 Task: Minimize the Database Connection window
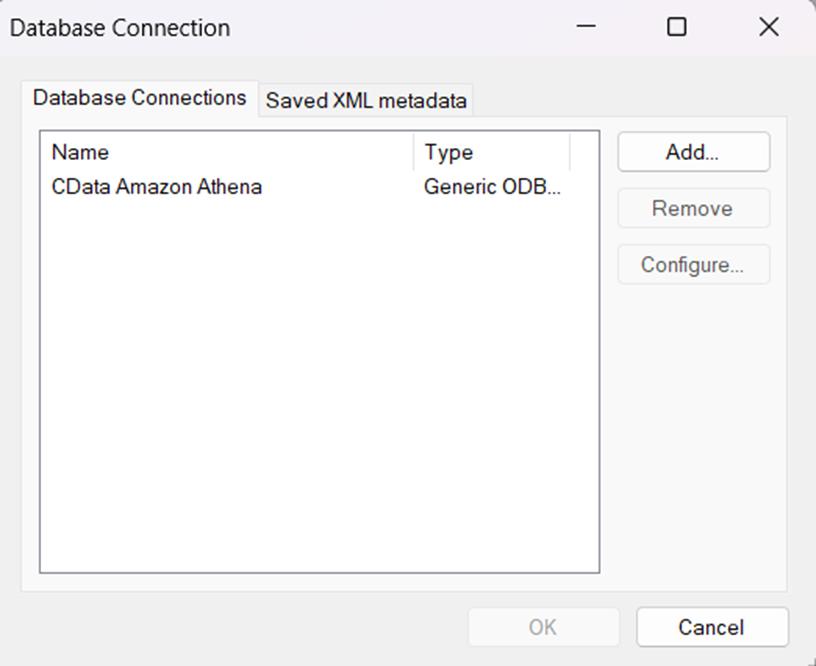[x=586, y=27]
